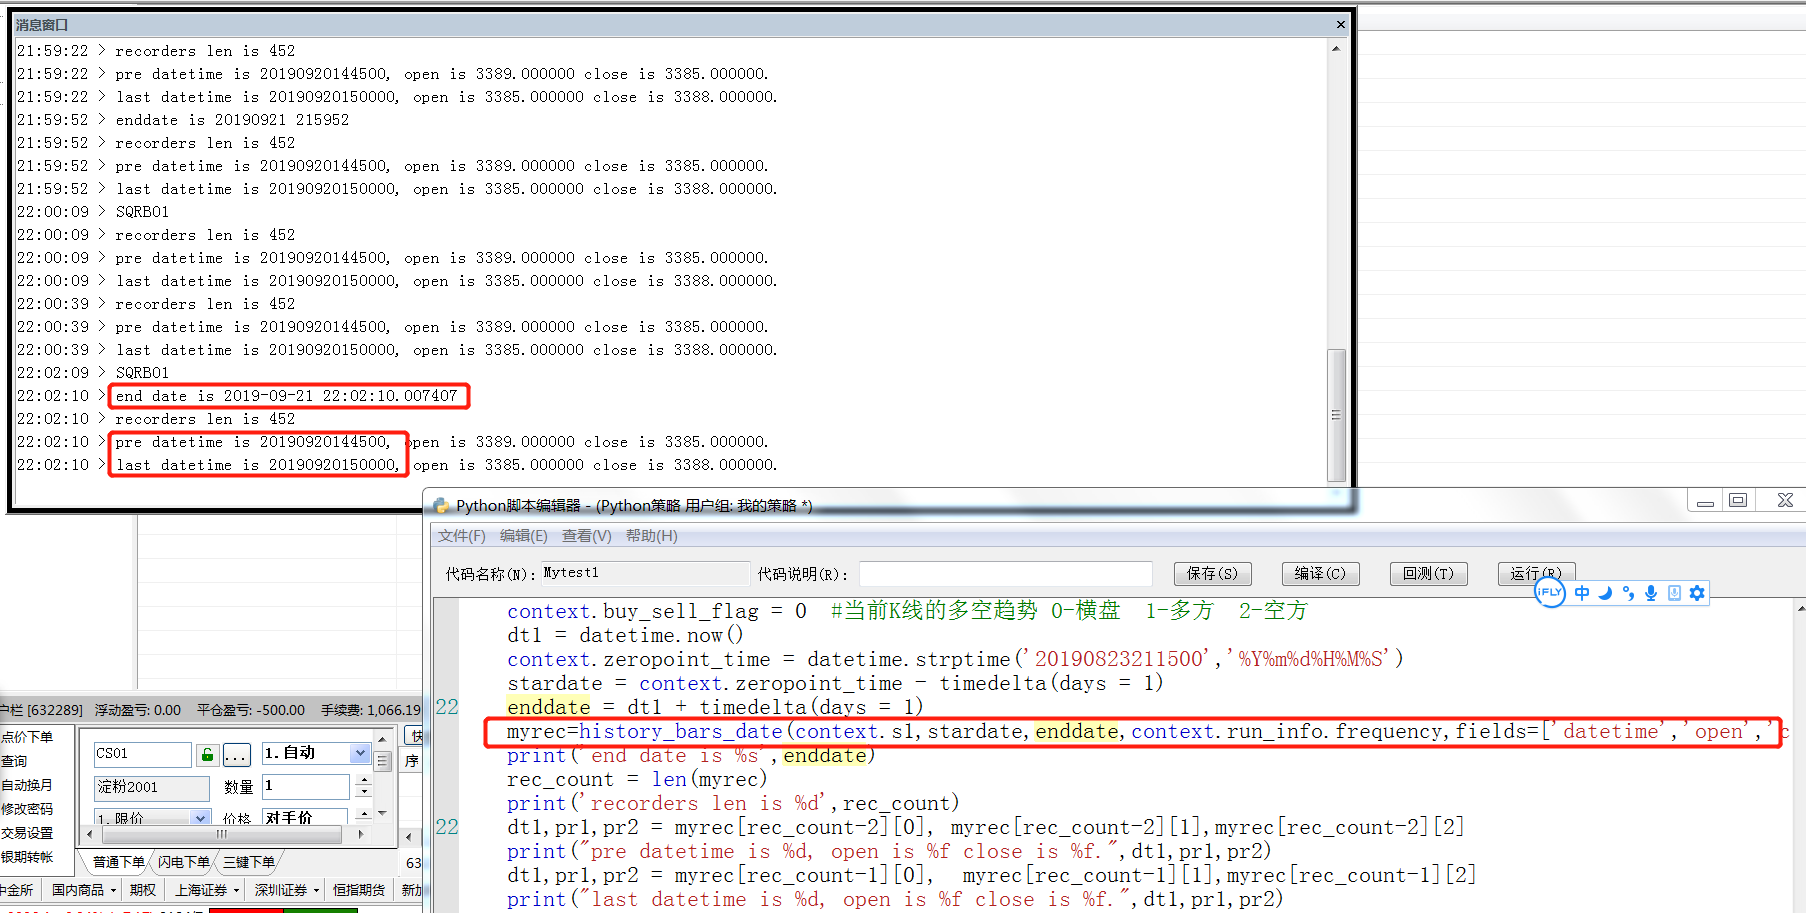The image size is (1806, 913).
Task: Open the 帮助(H) menu
Action: [x=651, y=536]
